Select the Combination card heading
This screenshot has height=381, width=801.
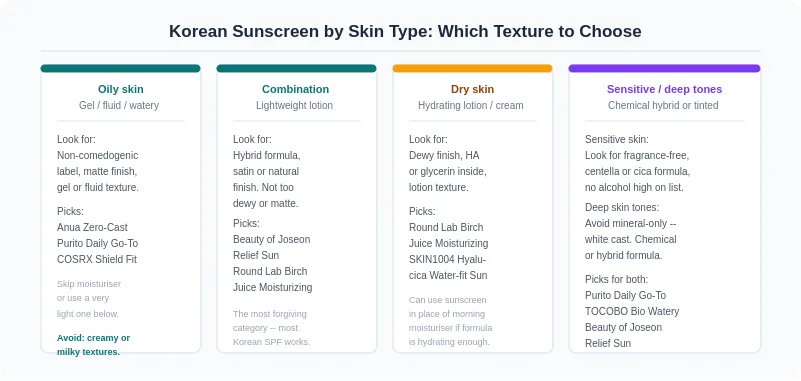295,89
